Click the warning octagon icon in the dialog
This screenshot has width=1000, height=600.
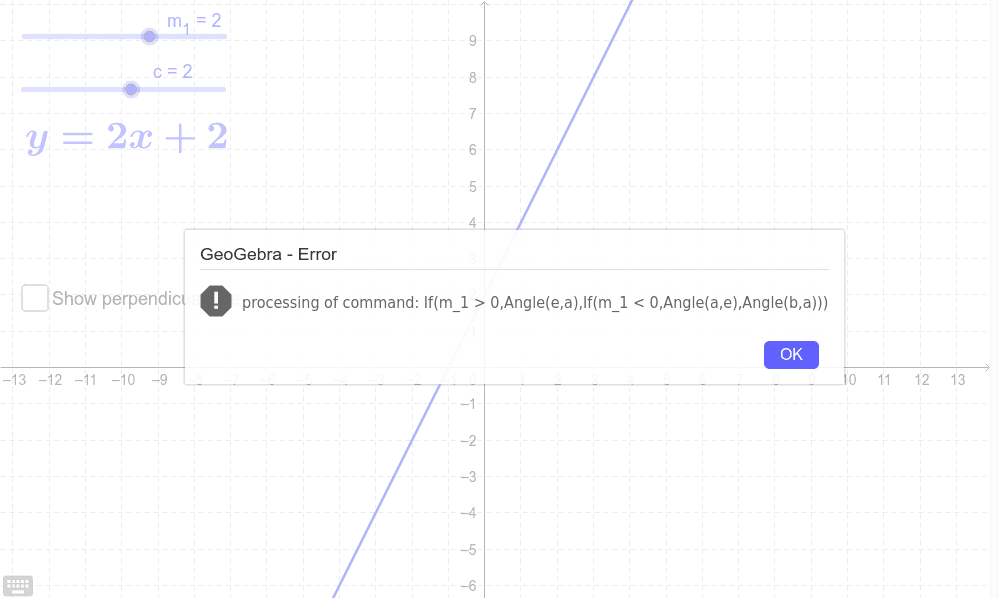(x=217, y=301)
